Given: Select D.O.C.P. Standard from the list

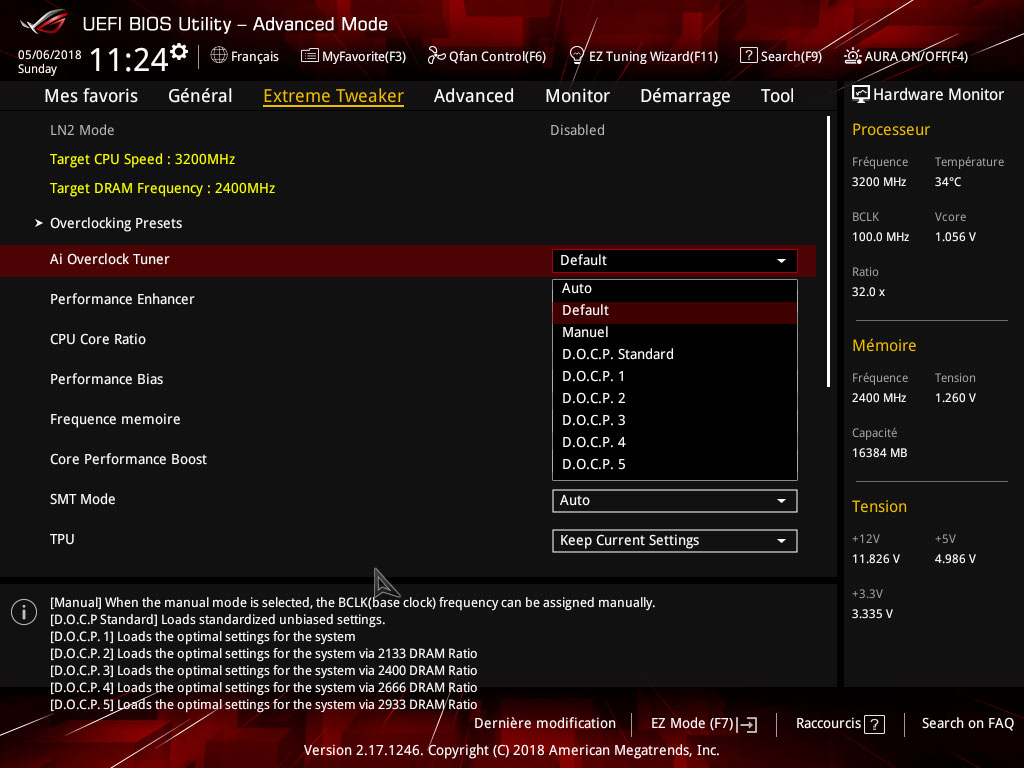Looking at the screenshot, I should pos(618,354).
